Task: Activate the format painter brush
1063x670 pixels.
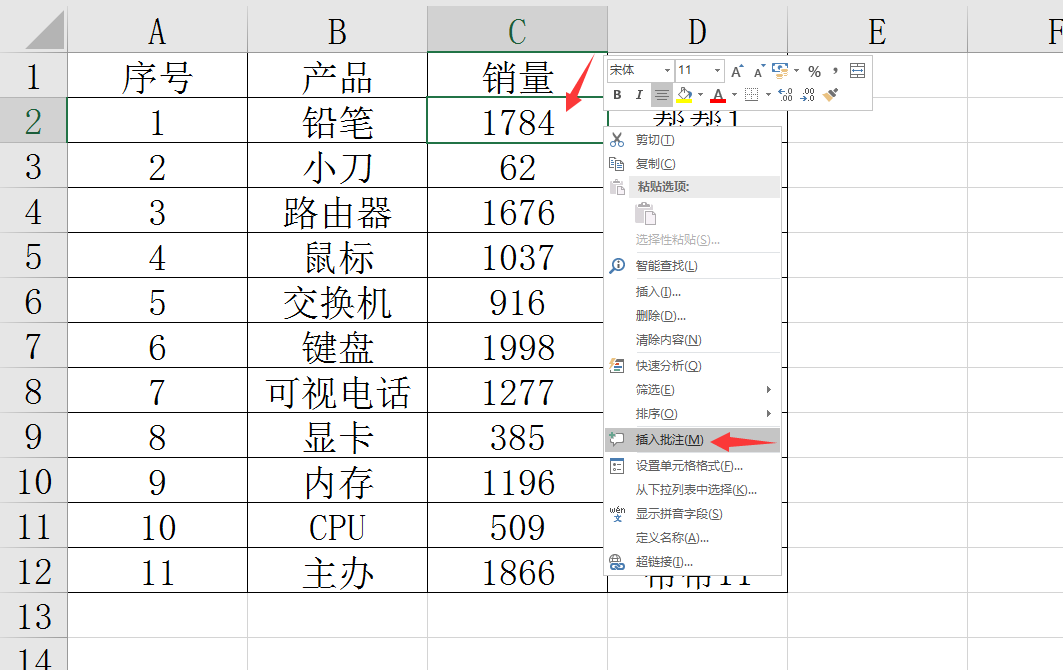Action: point(830,95)
